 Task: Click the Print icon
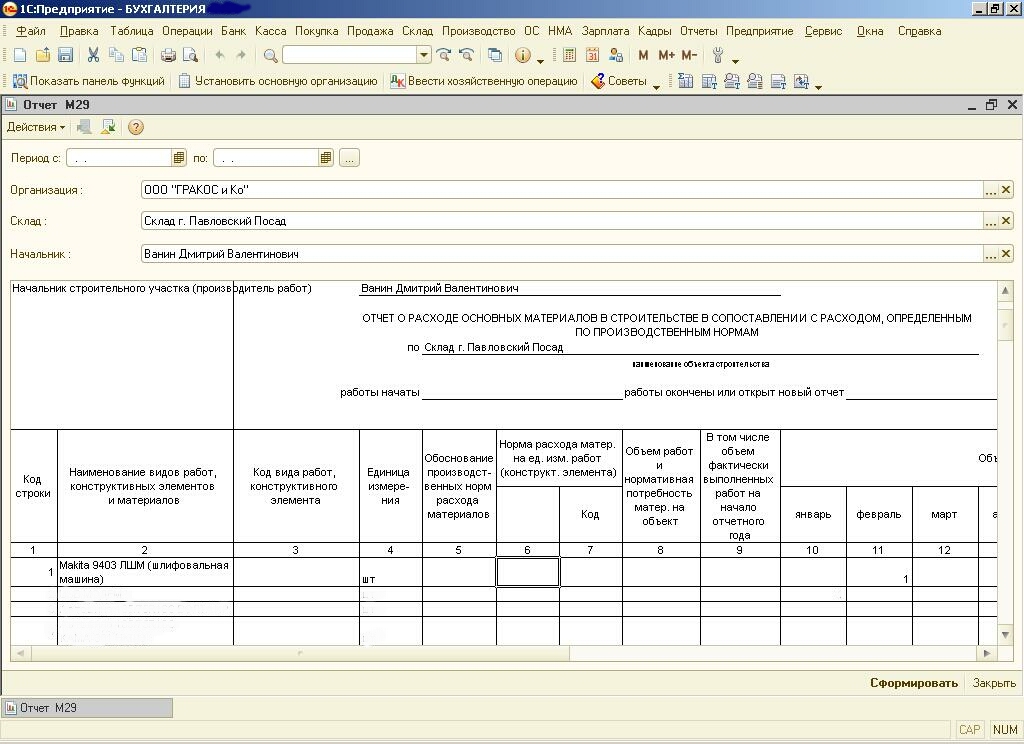pyautogui.click(x=168, y=56)
